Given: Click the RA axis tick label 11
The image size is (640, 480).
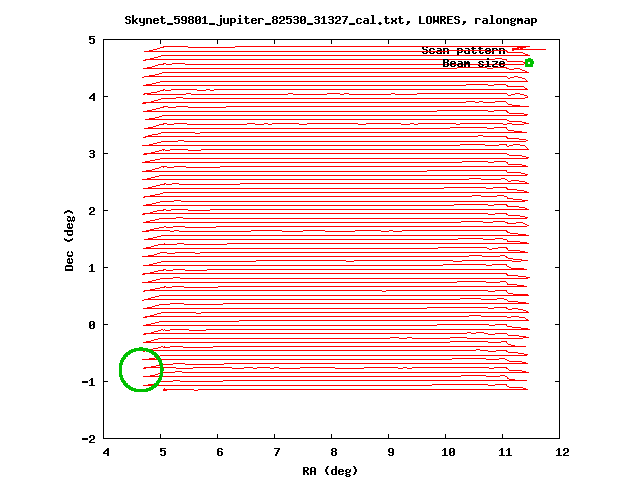Looking at the screenshot, I should click(505, 452).
